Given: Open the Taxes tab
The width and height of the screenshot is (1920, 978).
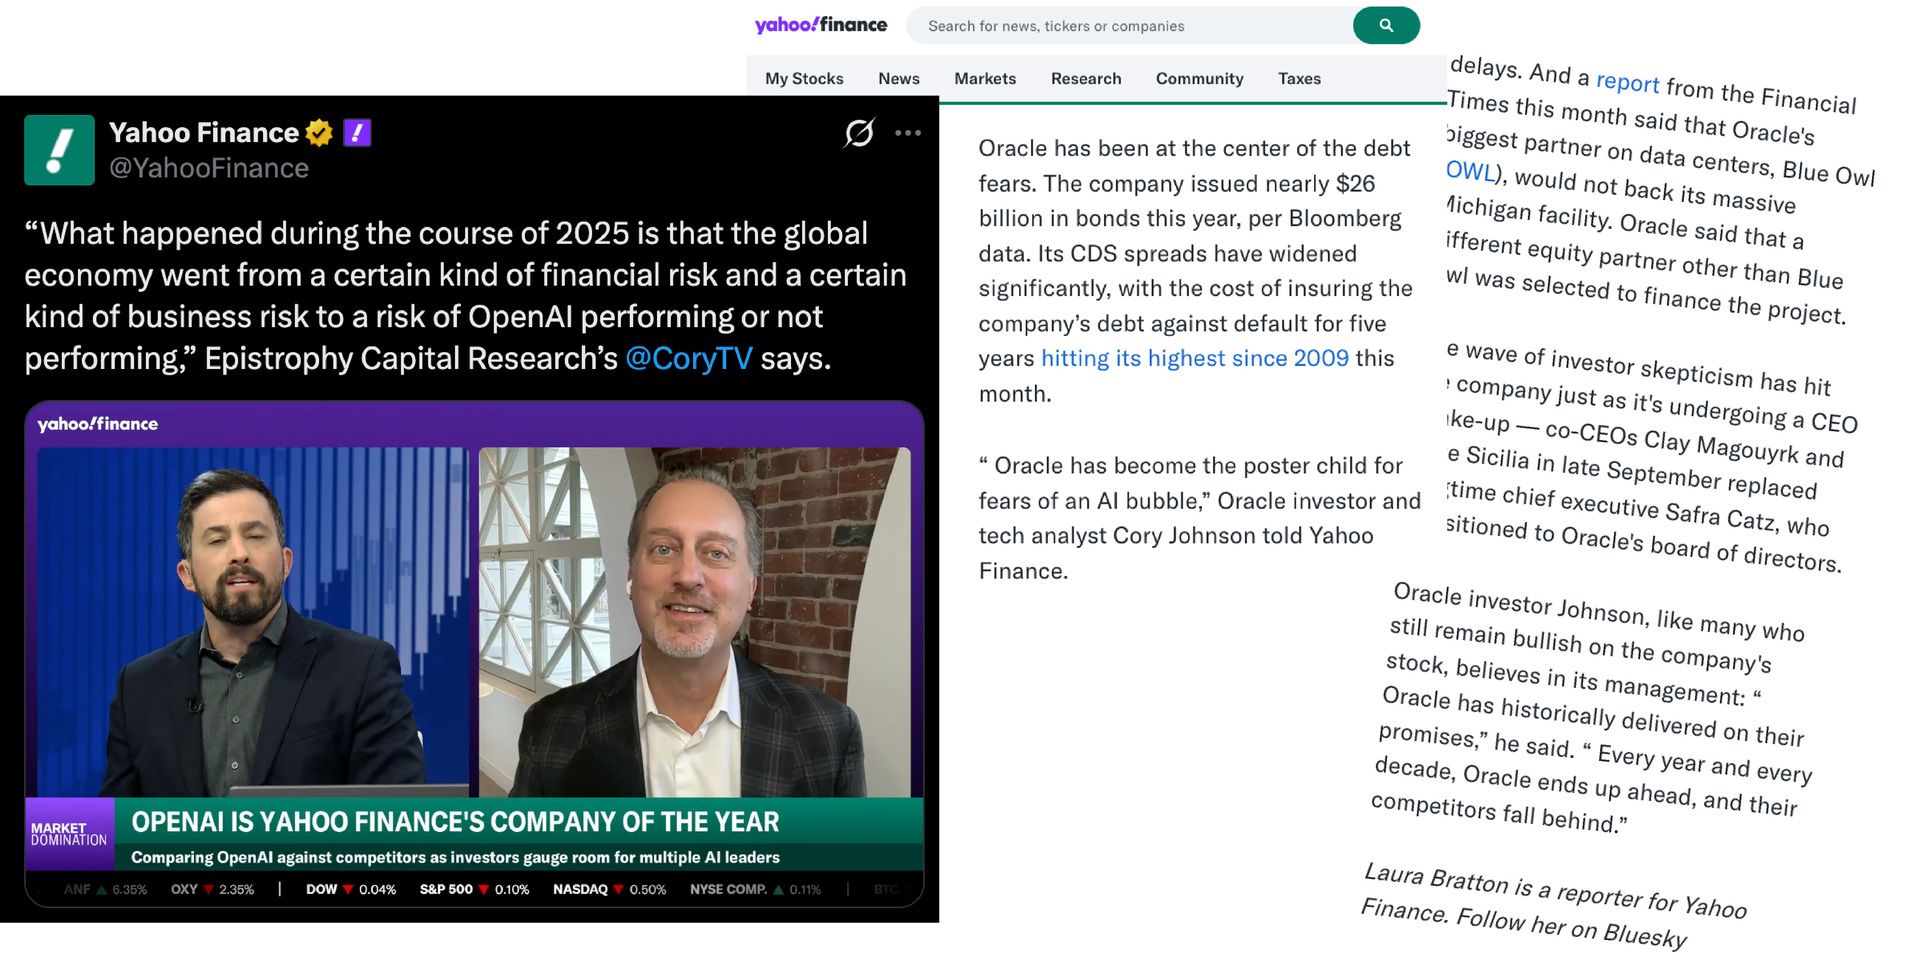Looking at the screenshot, I should tap(1299, 79).
